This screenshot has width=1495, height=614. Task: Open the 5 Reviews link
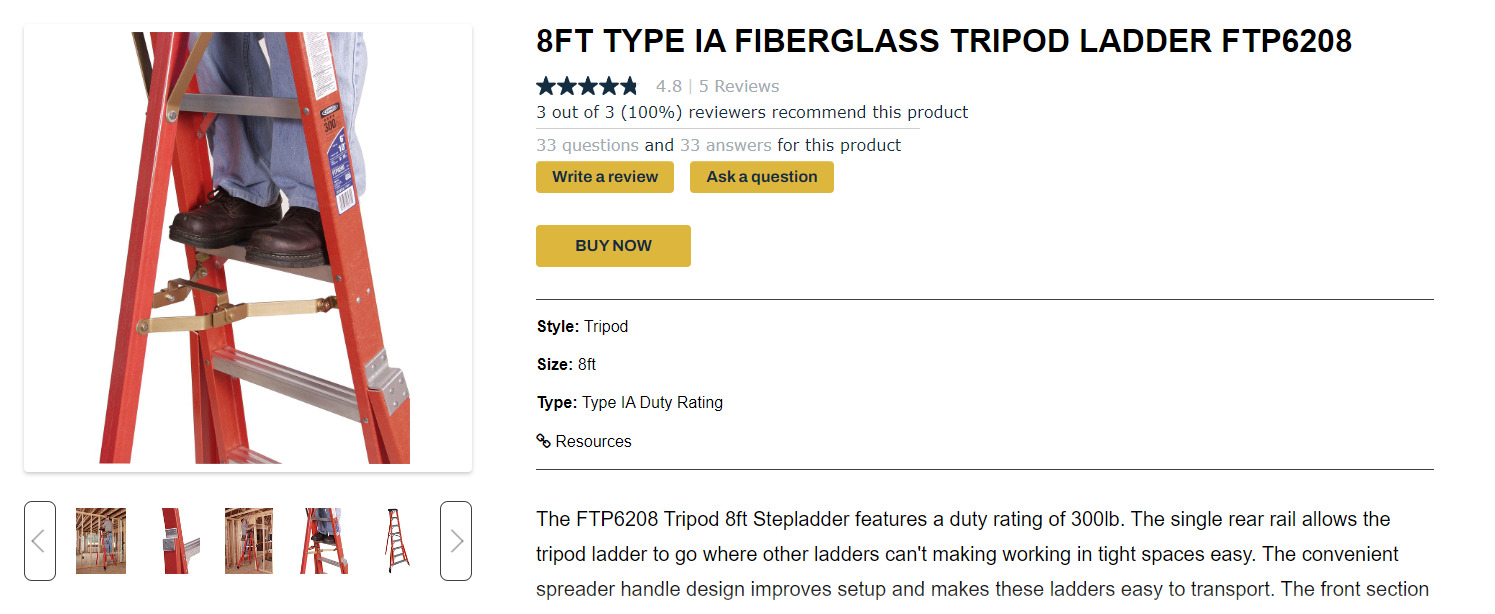coord(739,86)
